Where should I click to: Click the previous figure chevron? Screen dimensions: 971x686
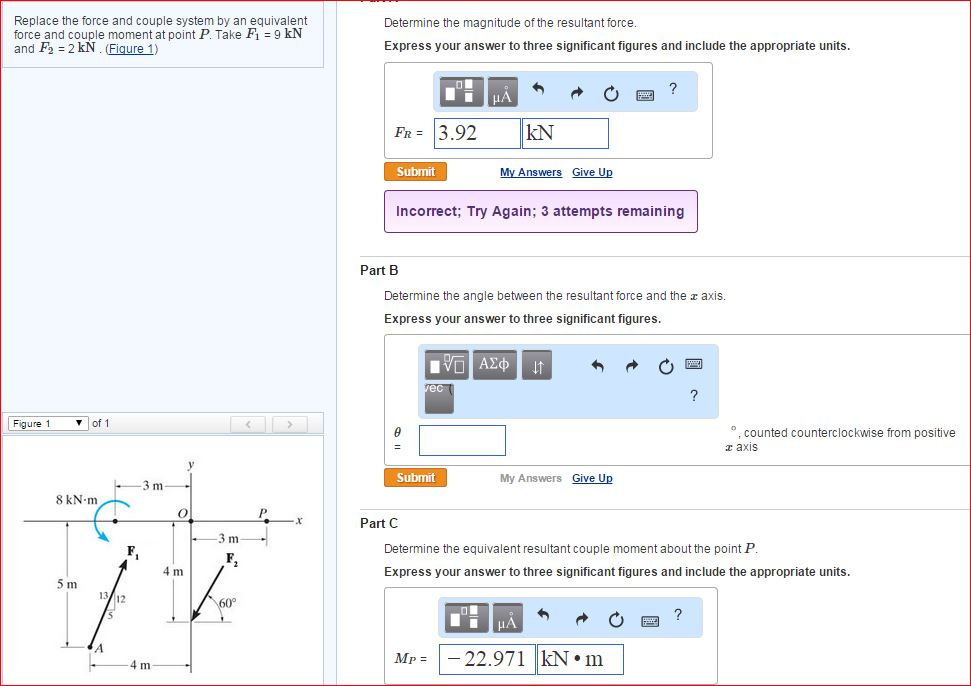click(x=248, y=422)
